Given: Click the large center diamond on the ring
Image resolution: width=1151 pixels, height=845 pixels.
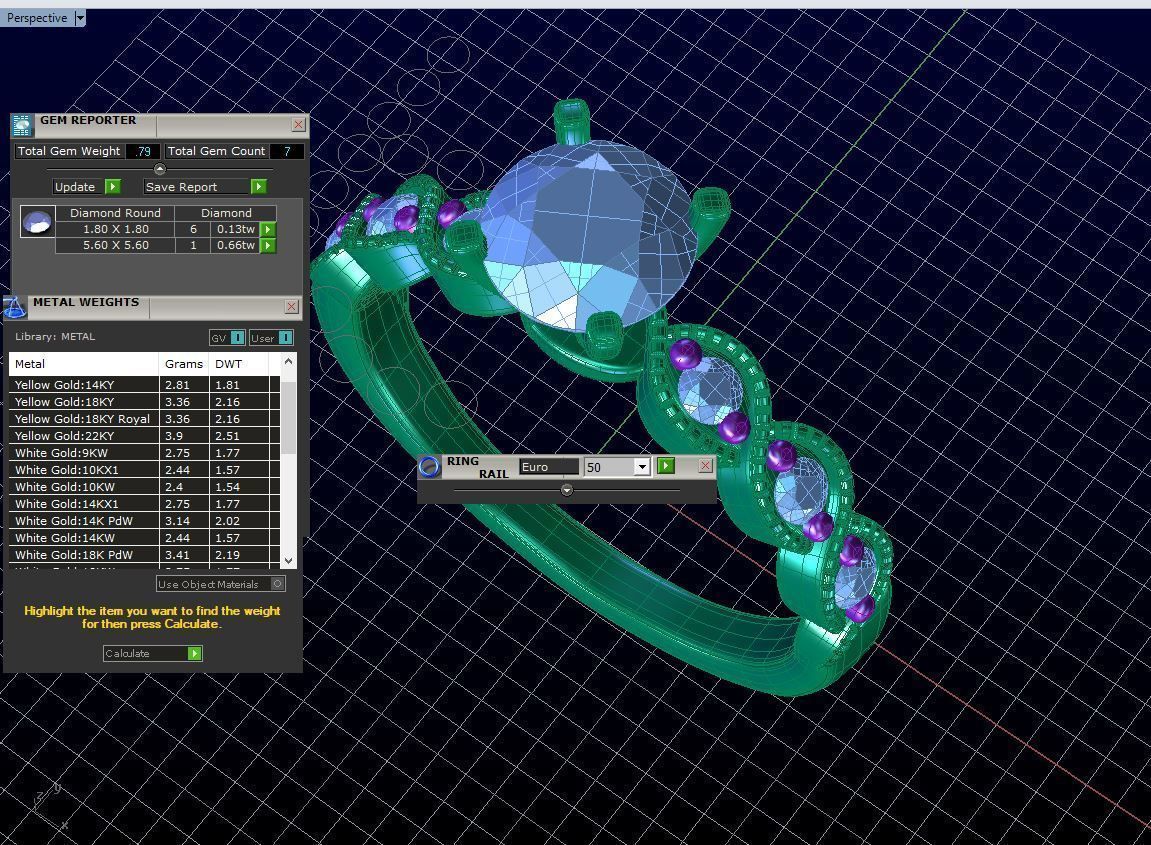Looking at the screenshot, I should (x=587, y=235).
